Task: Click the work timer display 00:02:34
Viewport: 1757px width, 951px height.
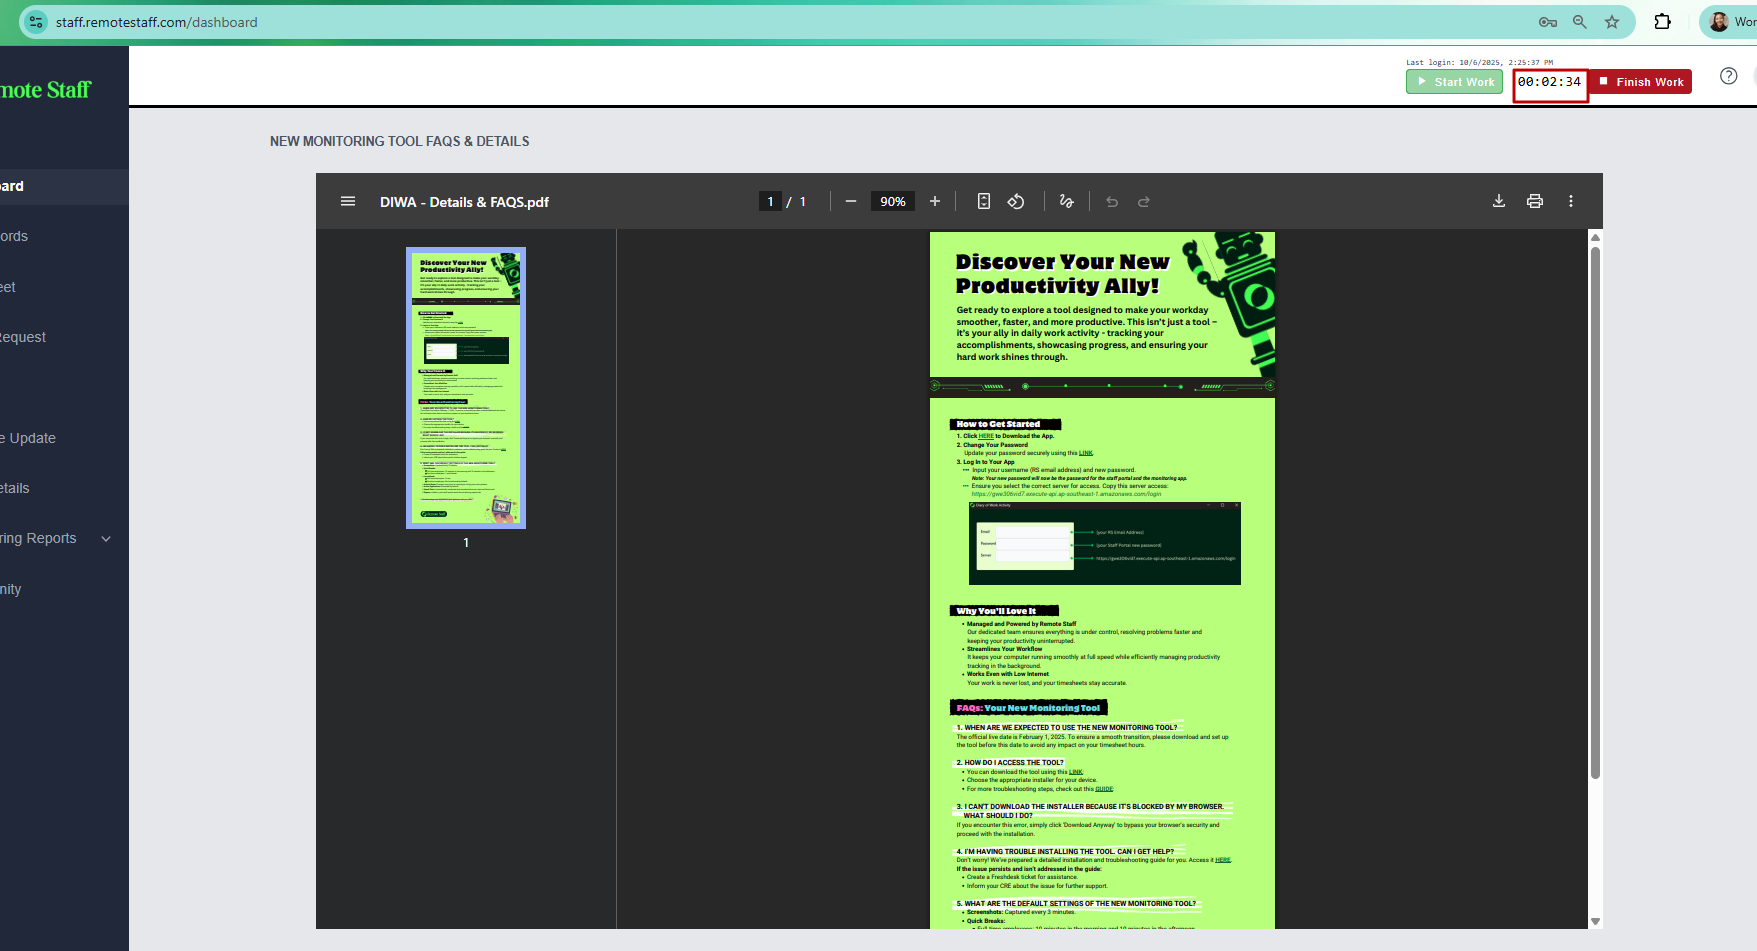Action: tap(1550, 82)
